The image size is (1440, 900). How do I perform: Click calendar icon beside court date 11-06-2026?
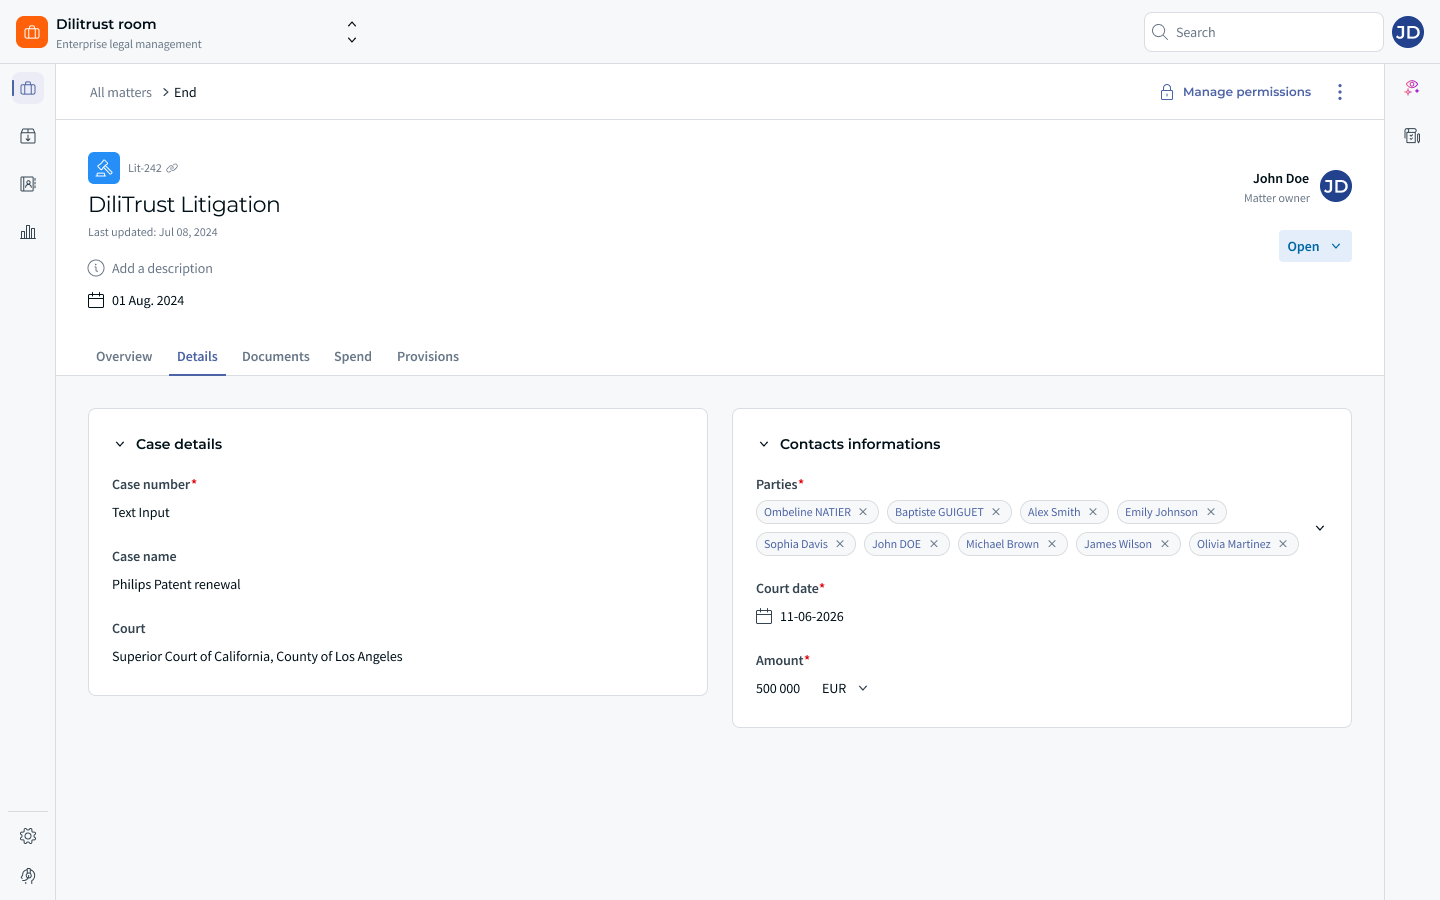764,616
